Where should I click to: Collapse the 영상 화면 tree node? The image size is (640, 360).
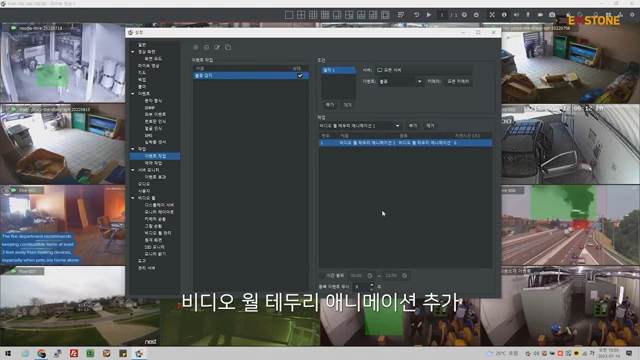(133, 52)
